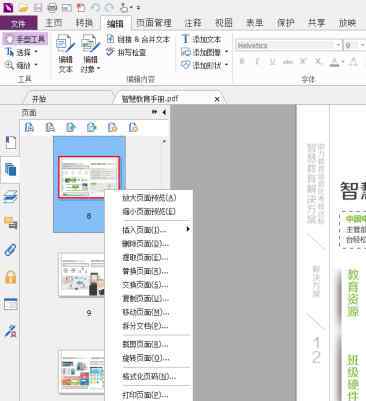This screenshot has width=366, height=401.
Task: Switch to the 保护 protect ribbon tab
Action: click(285, 23)
